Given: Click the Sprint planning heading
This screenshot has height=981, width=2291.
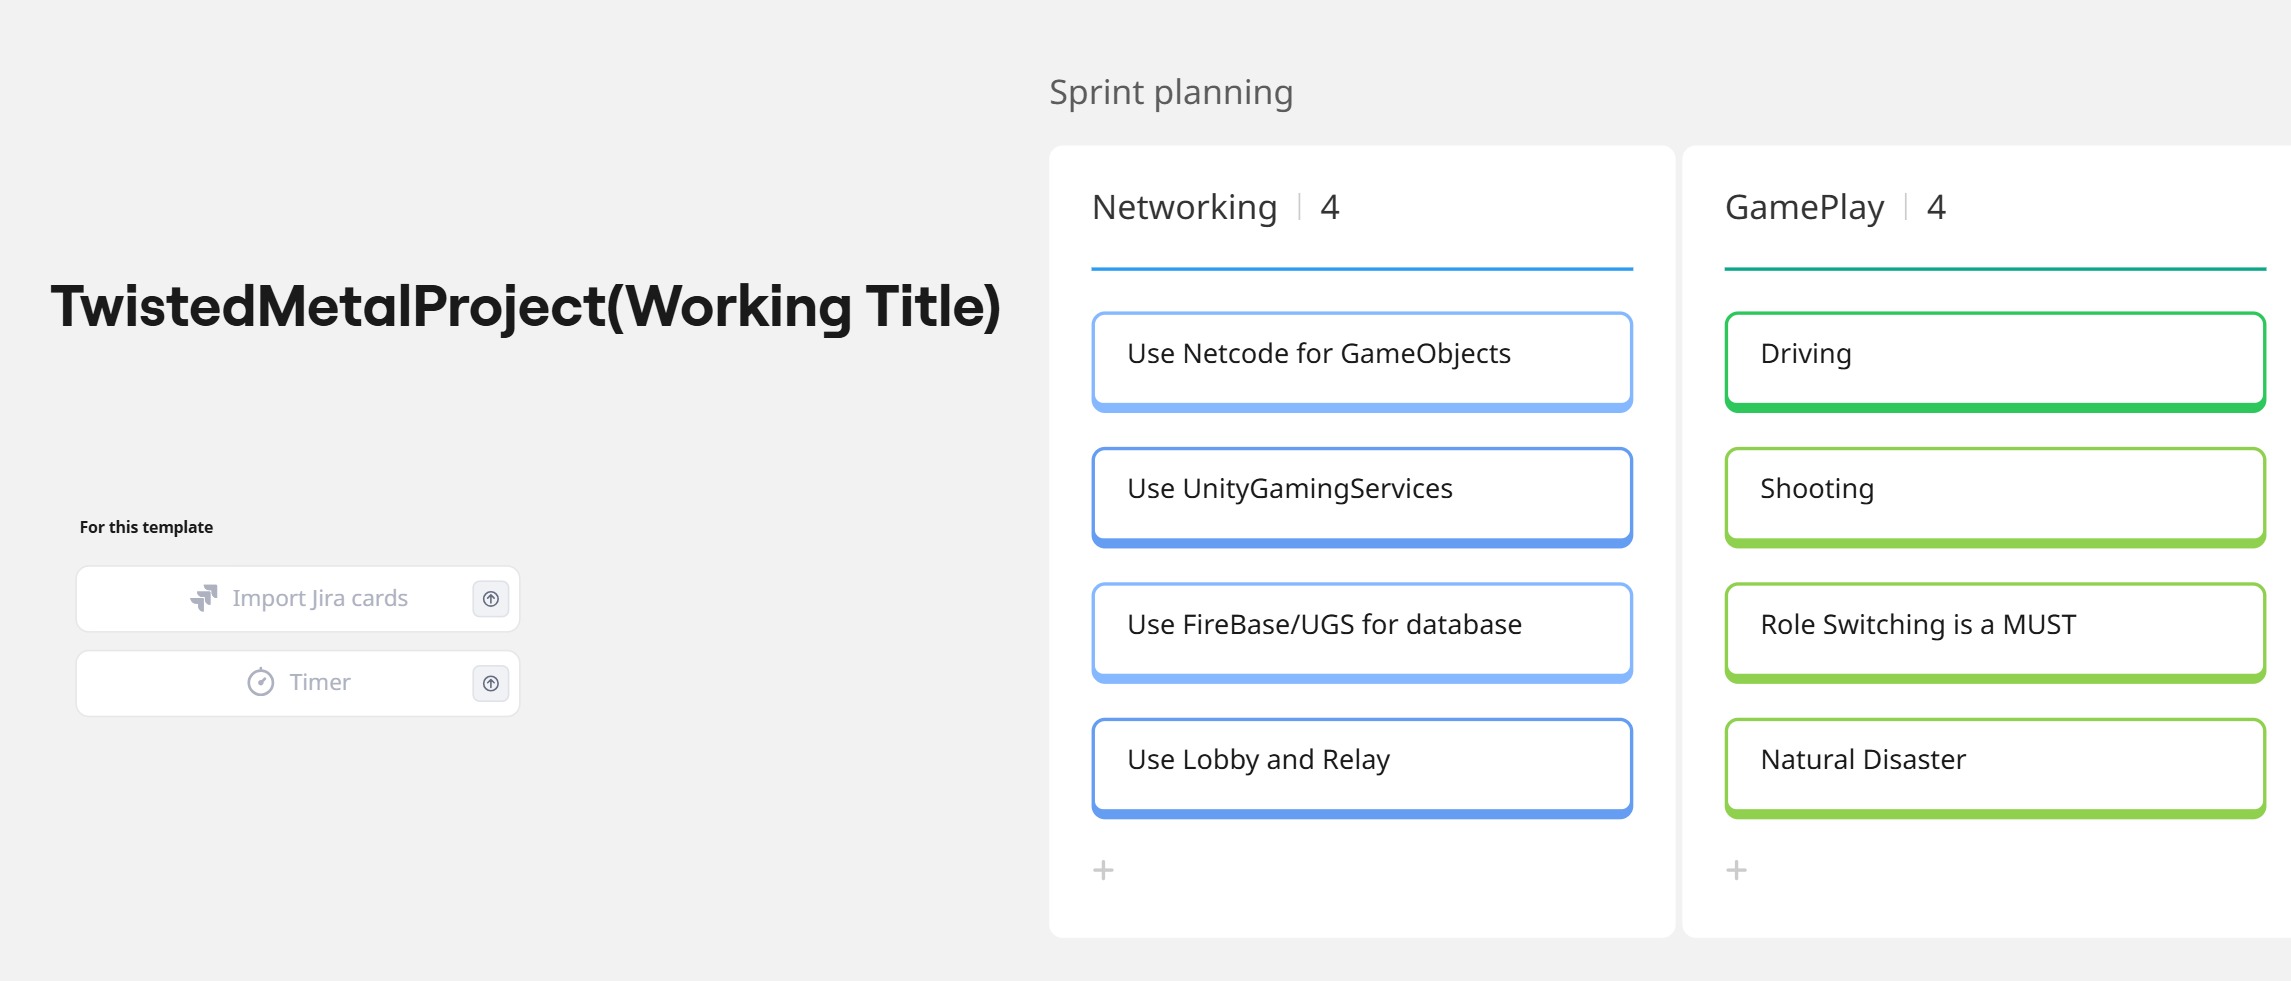Looking at the screenshot, I should pyautogui.click(x=1171, y=92).
